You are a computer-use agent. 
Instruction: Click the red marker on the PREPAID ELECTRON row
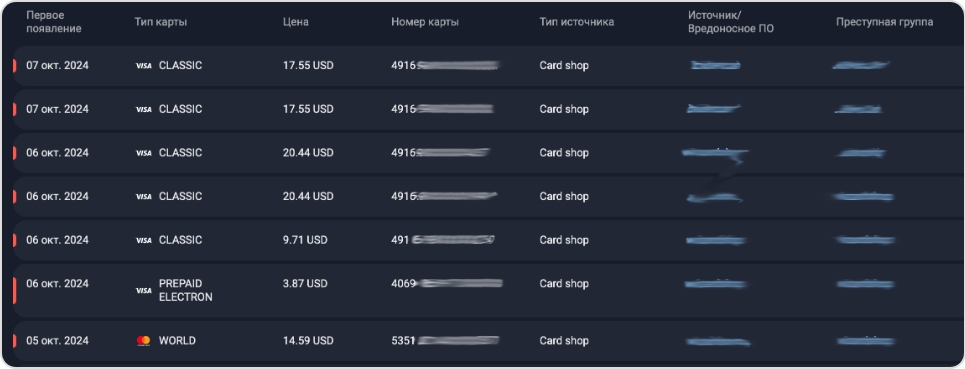pos(14,290)
